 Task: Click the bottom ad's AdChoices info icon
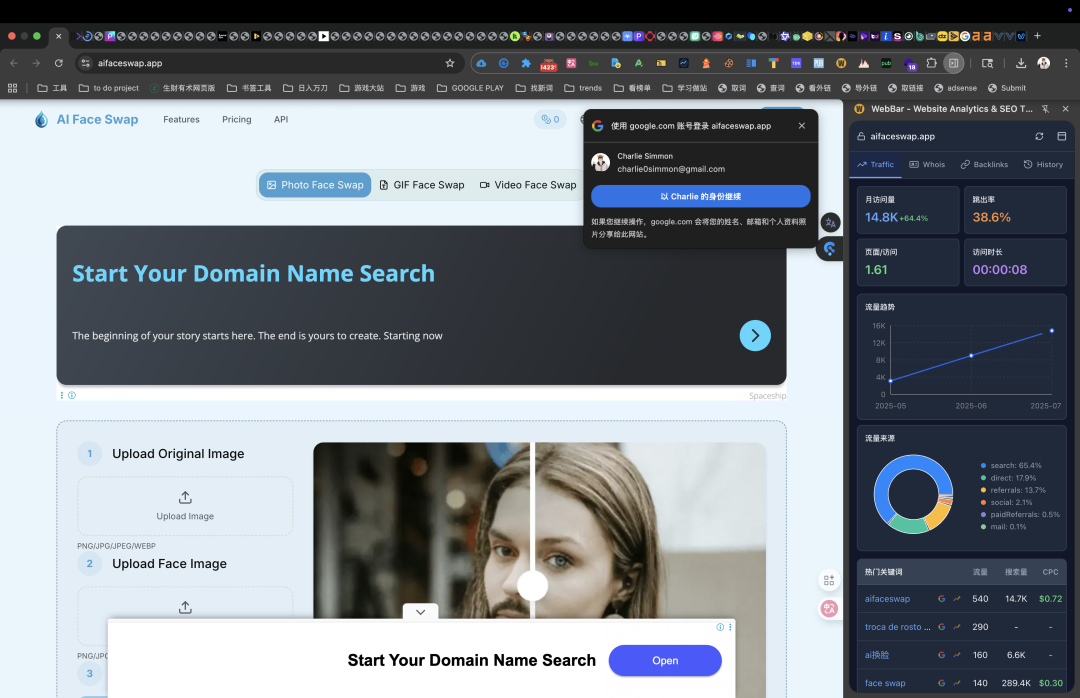(x=720, y=627)
